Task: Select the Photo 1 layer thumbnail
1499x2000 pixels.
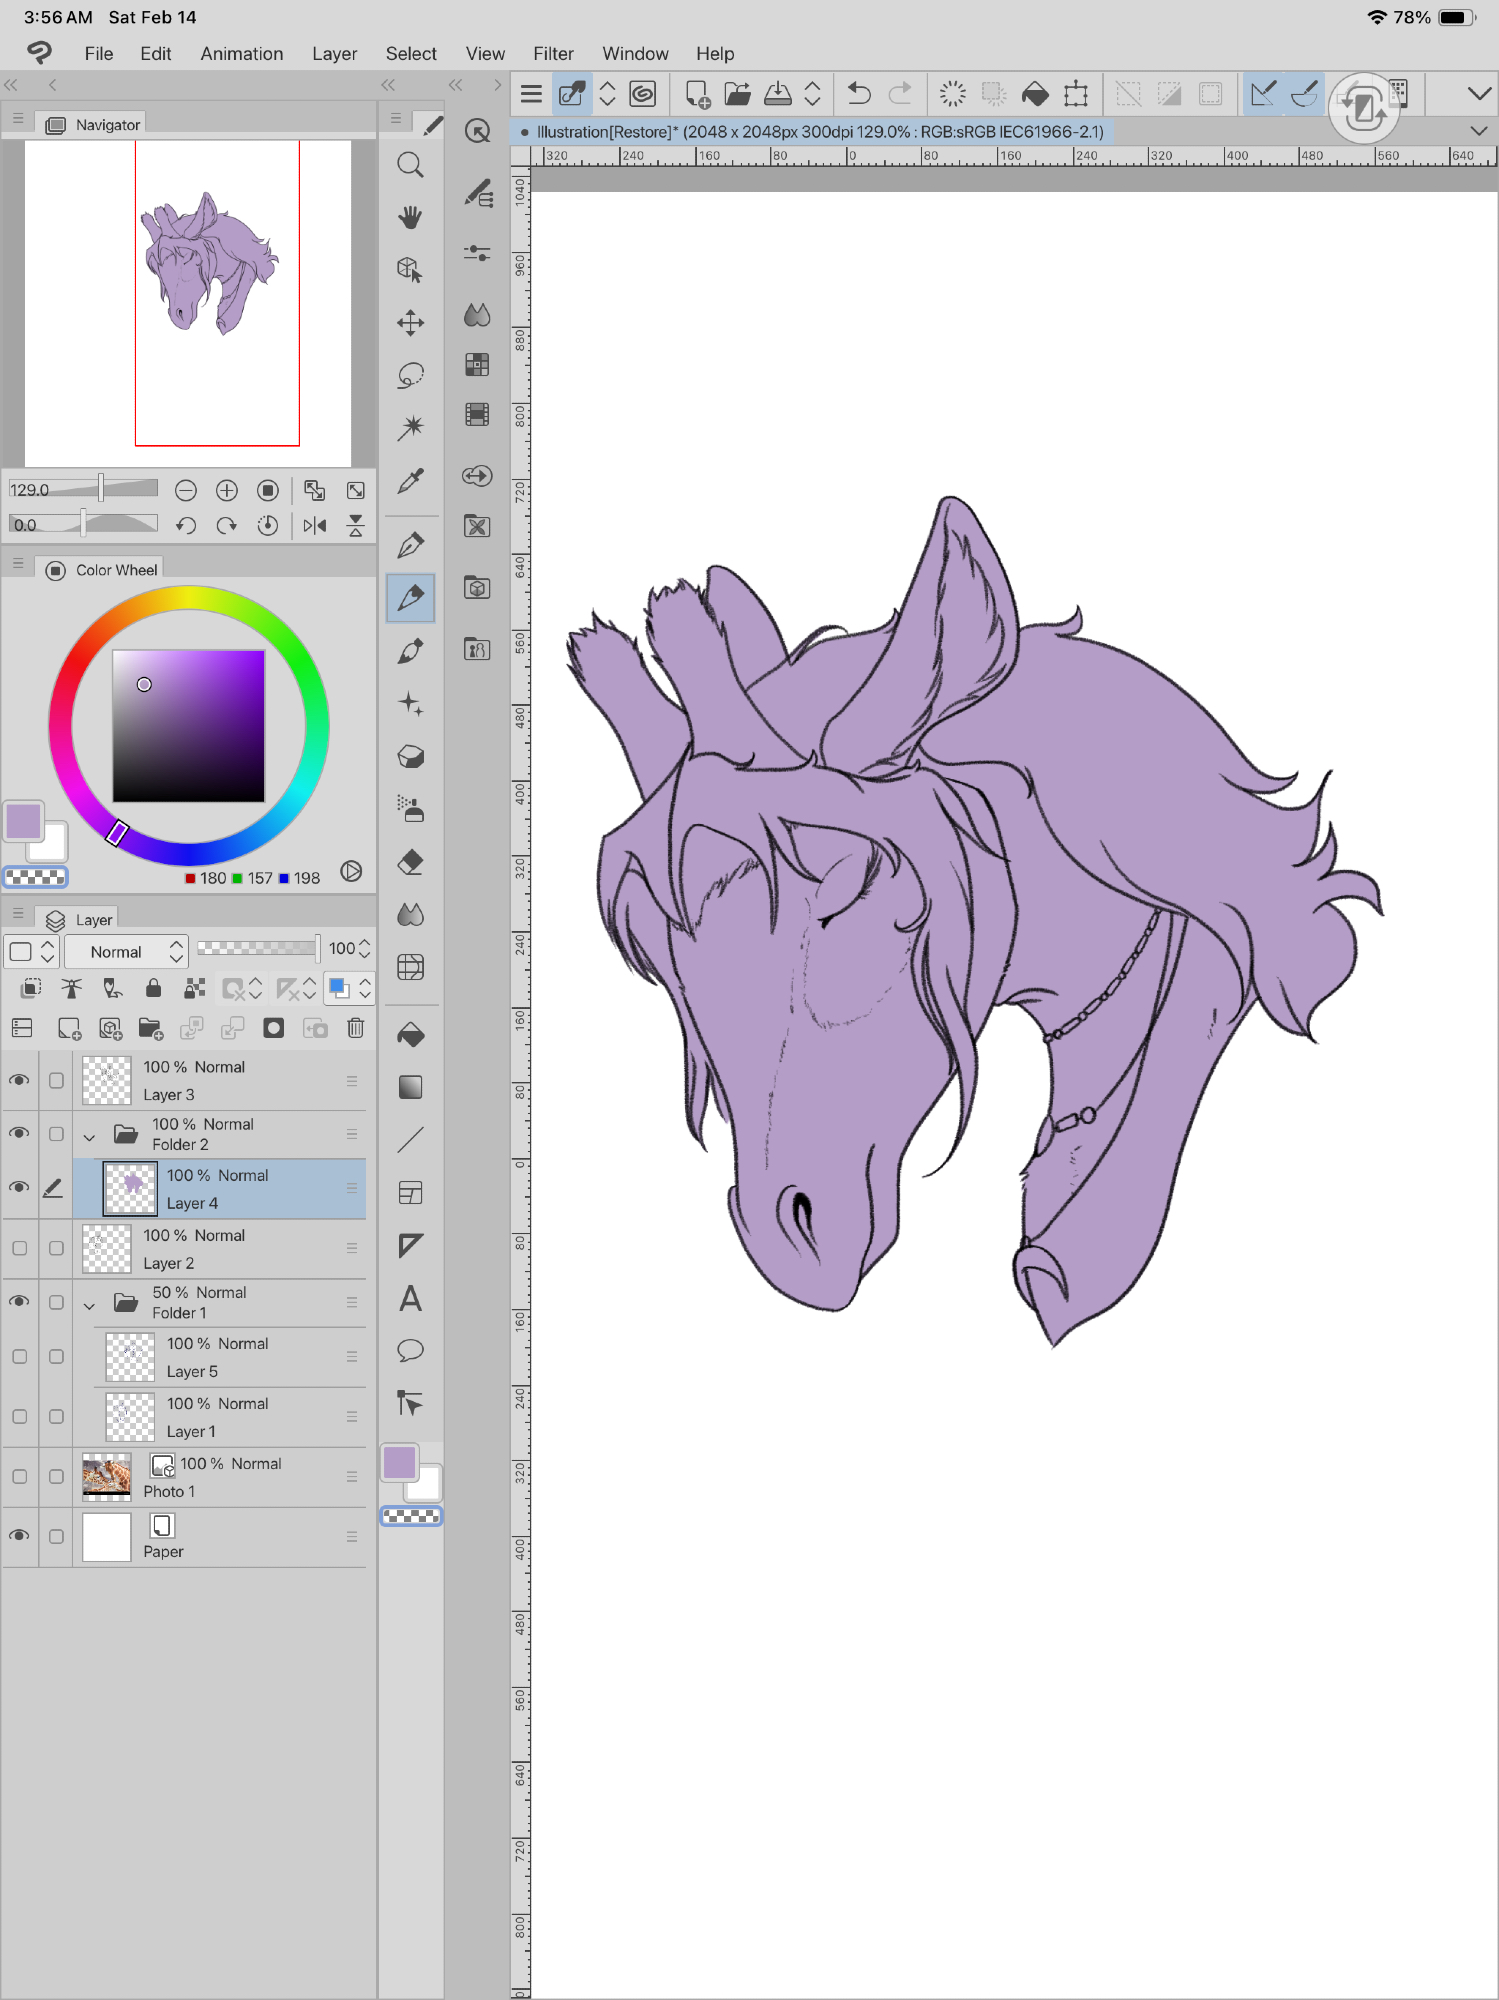Action: (x=107, y=1477)
